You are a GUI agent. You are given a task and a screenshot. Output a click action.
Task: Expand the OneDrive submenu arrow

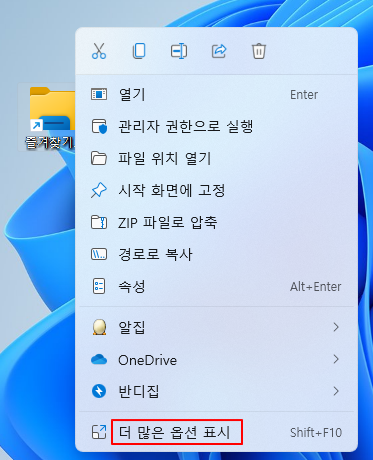pos(336,359)
